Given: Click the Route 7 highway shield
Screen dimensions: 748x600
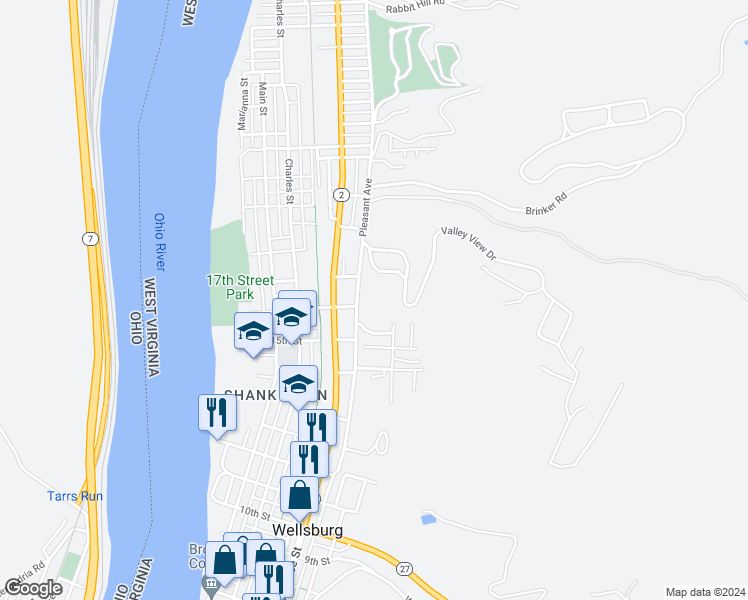Looking at the screenshot, I should (90, 239).
